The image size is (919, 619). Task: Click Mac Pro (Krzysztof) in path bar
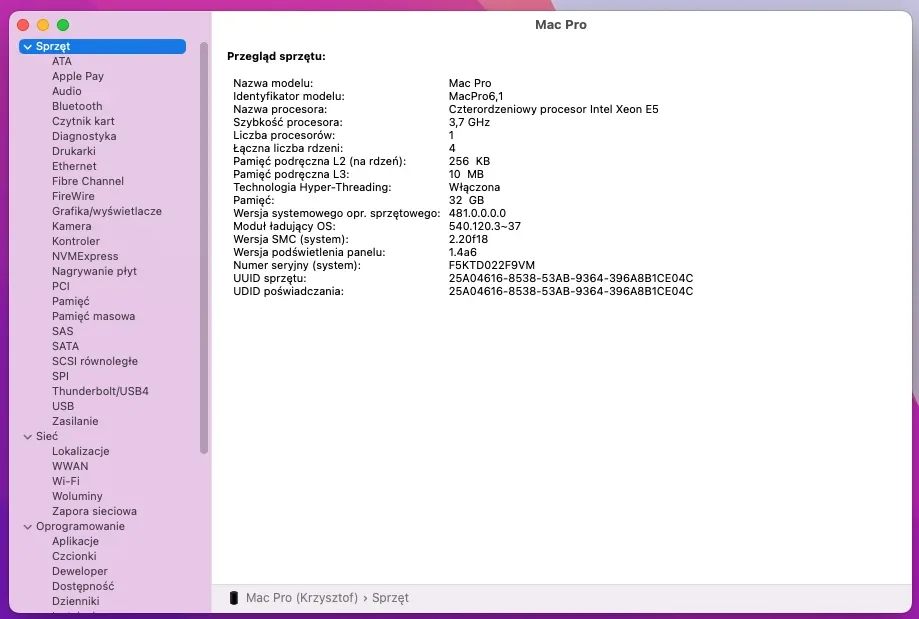(x=302, y=598)
